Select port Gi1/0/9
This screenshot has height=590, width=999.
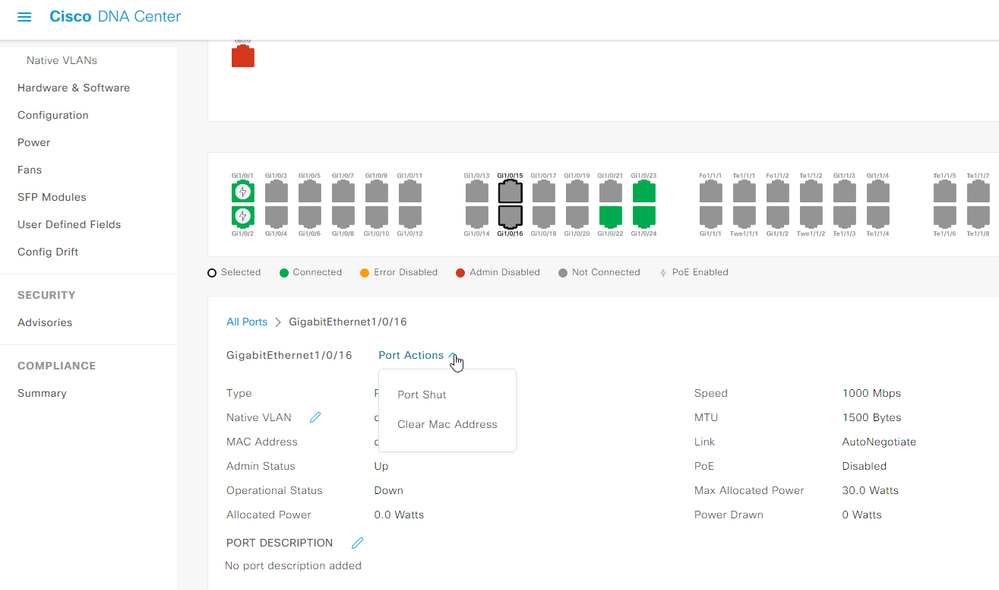[377, 192]
